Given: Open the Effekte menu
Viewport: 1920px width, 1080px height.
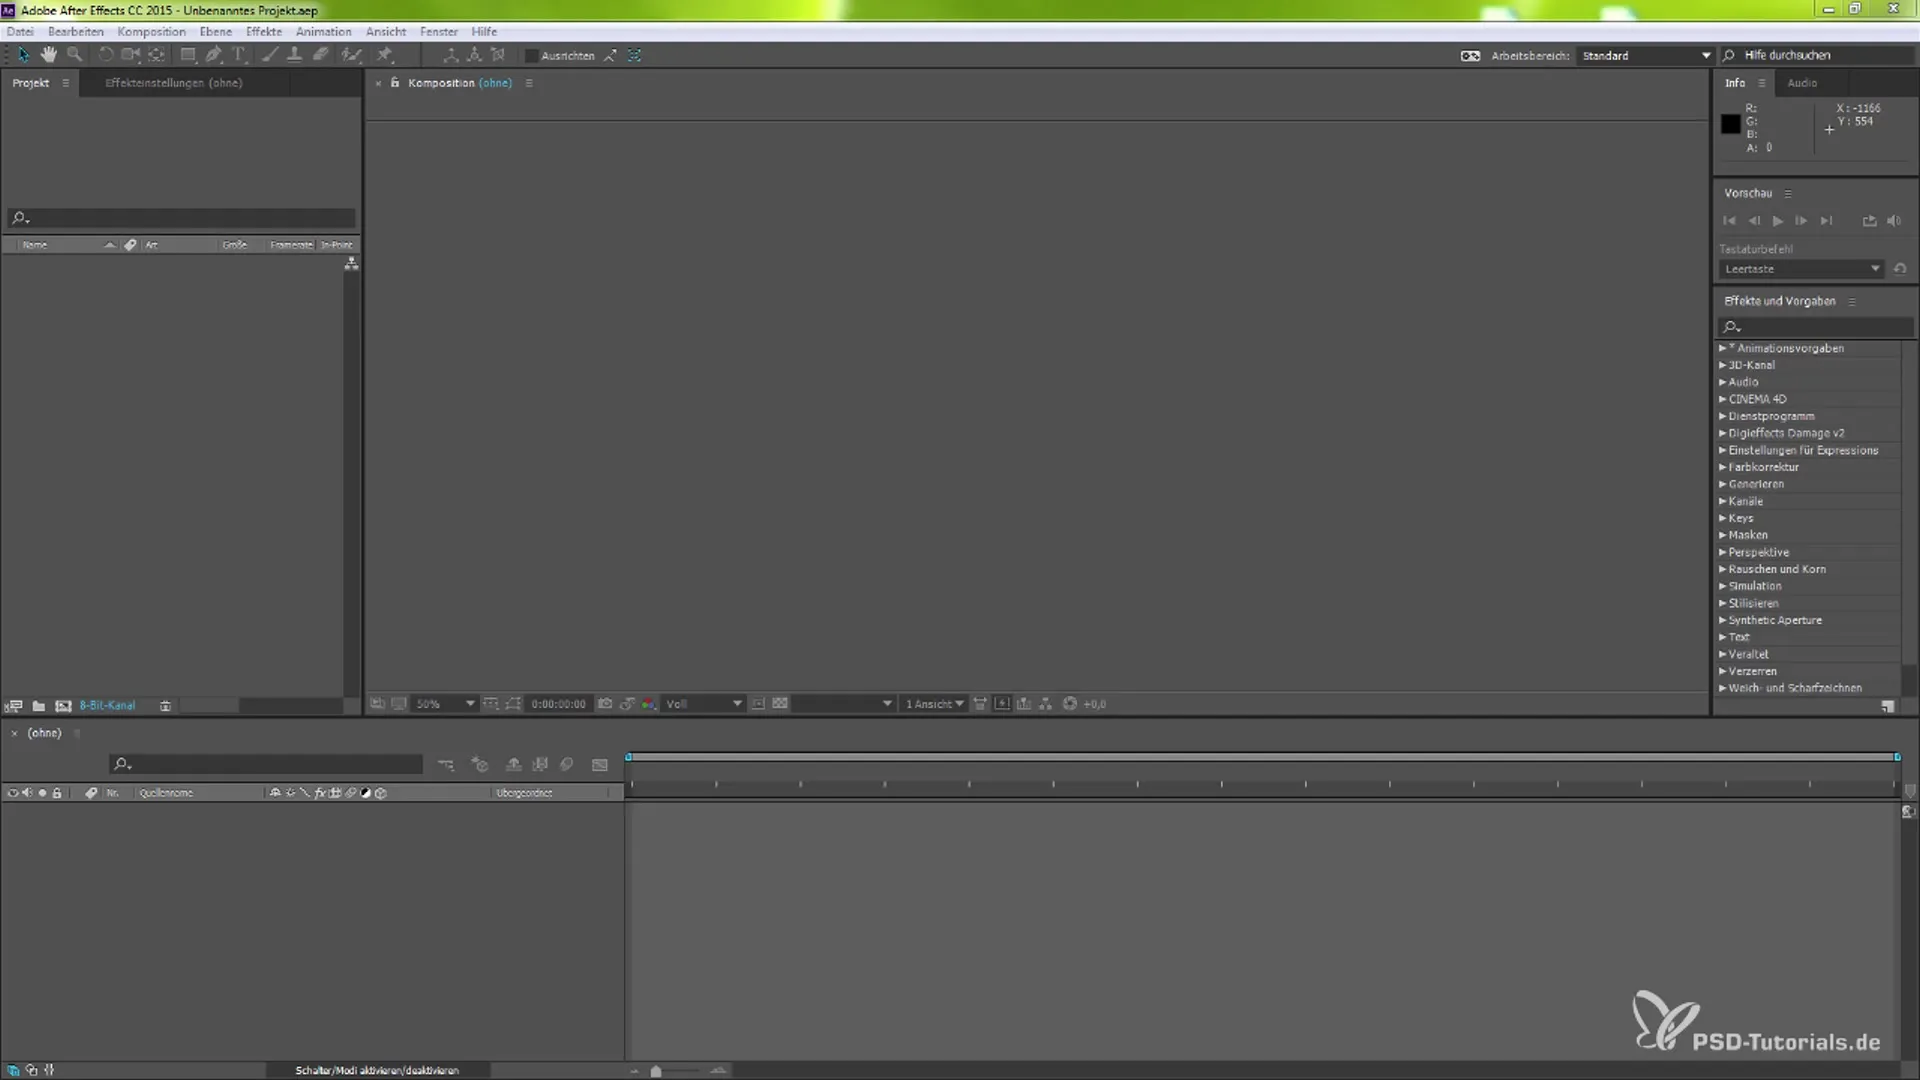Looking at the screenshot, I should point(264,32).
